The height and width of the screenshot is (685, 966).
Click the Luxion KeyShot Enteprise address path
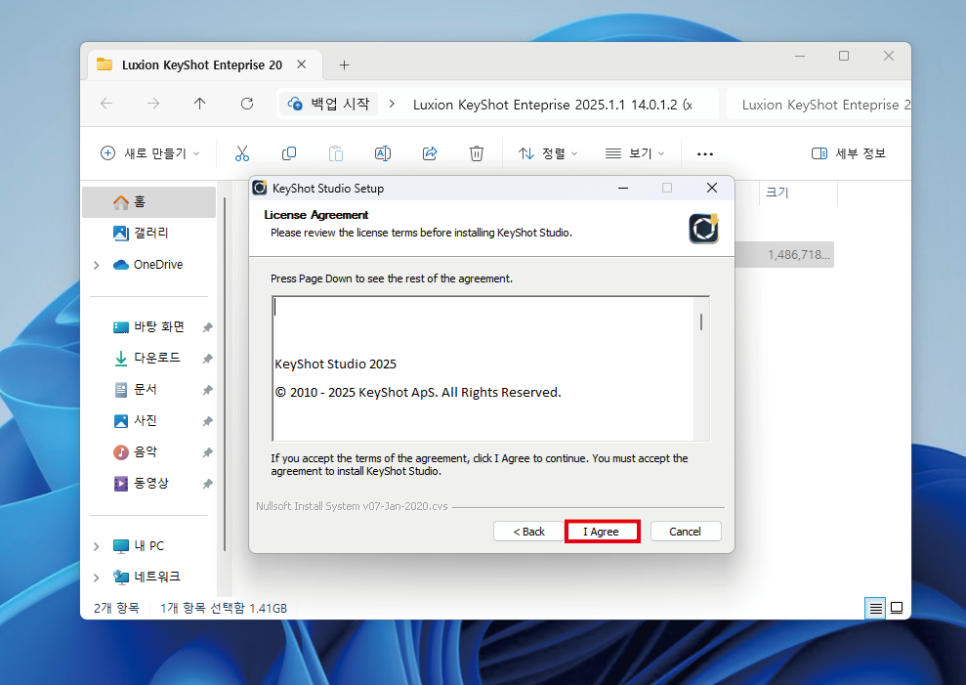[552, 105]
